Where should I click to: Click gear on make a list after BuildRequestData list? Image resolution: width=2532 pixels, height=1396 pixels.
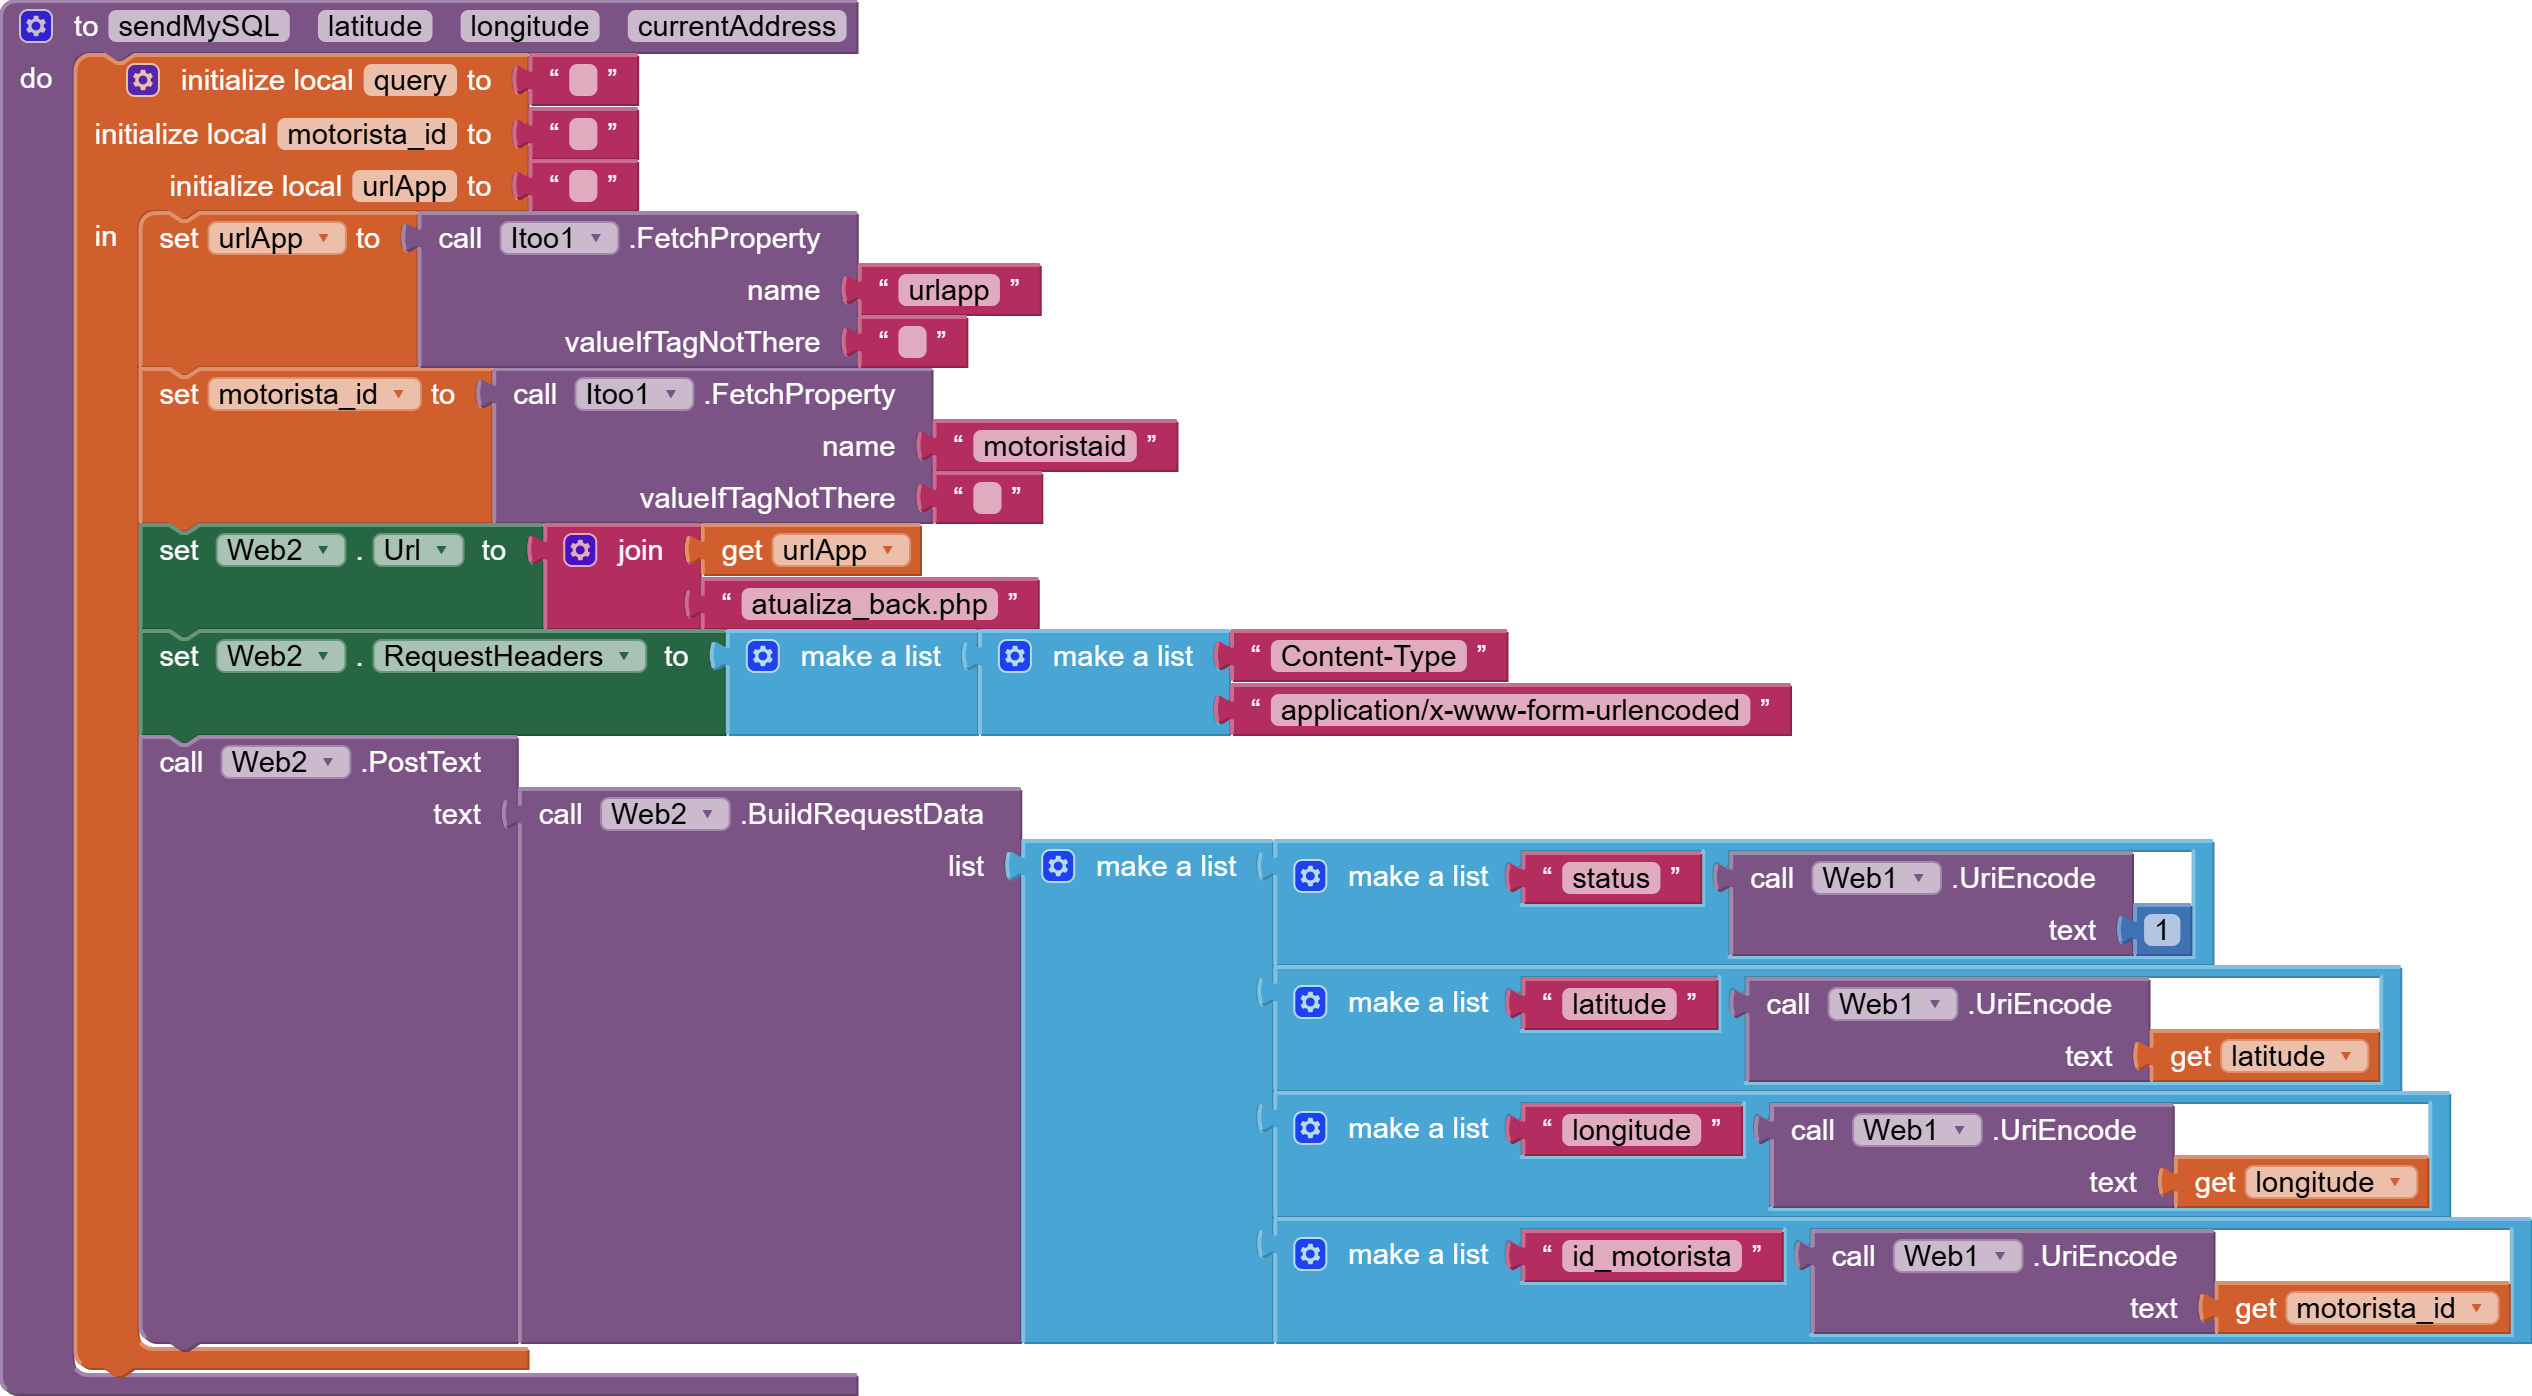(x=1058, y=866)
